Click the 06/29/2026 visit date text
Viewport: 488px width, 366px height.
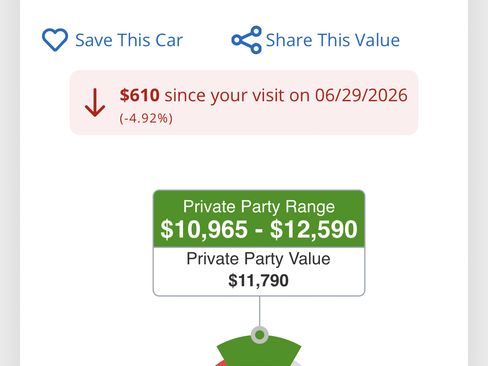[x=361, y=95]
